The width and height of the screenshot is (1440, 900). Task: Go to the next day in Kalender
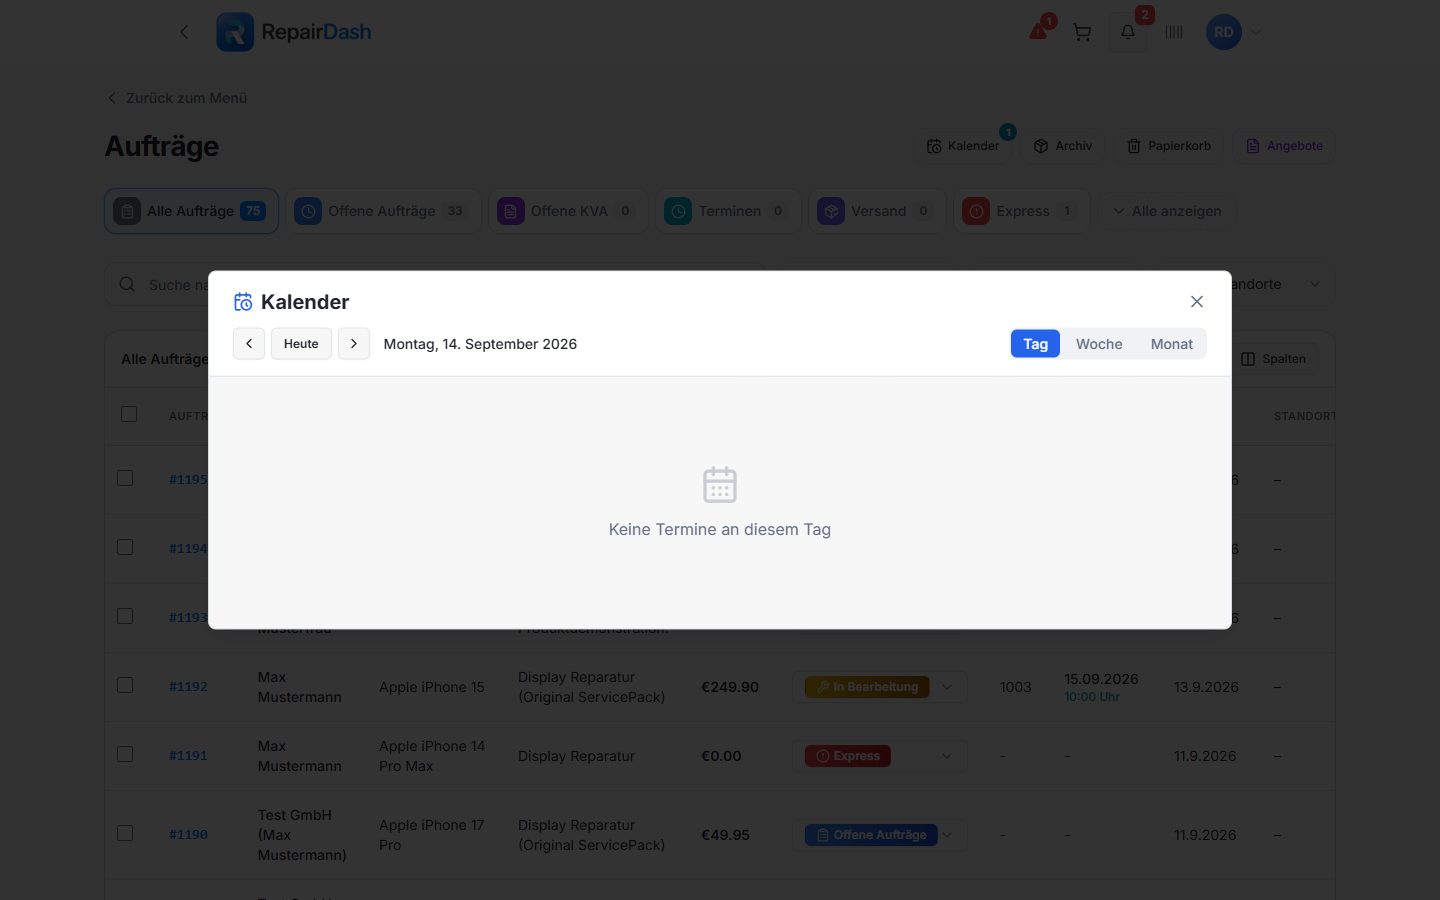pyautogui.click(x=354, y=344)
